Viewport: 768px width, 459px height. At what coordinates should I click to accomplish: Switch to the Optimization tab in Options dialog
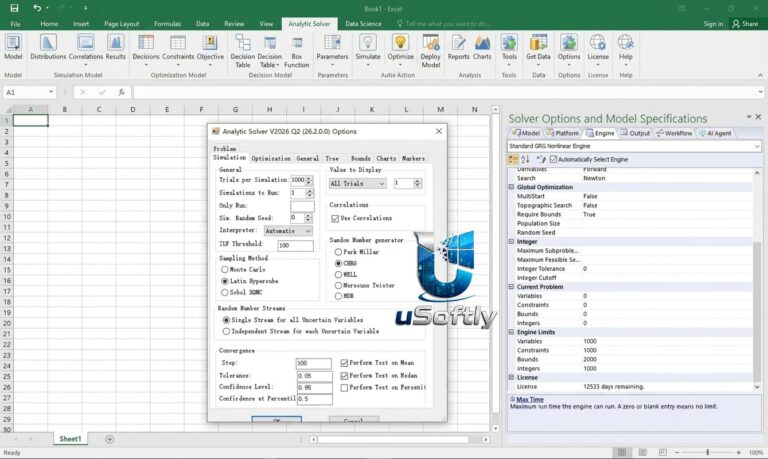(x=271, y=158)
